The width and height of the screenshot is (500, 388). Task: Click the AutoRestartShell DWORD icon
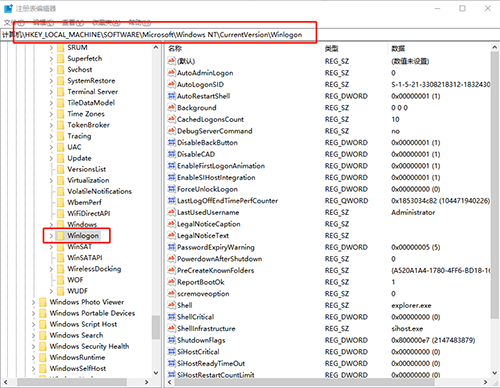click(171, 96)
